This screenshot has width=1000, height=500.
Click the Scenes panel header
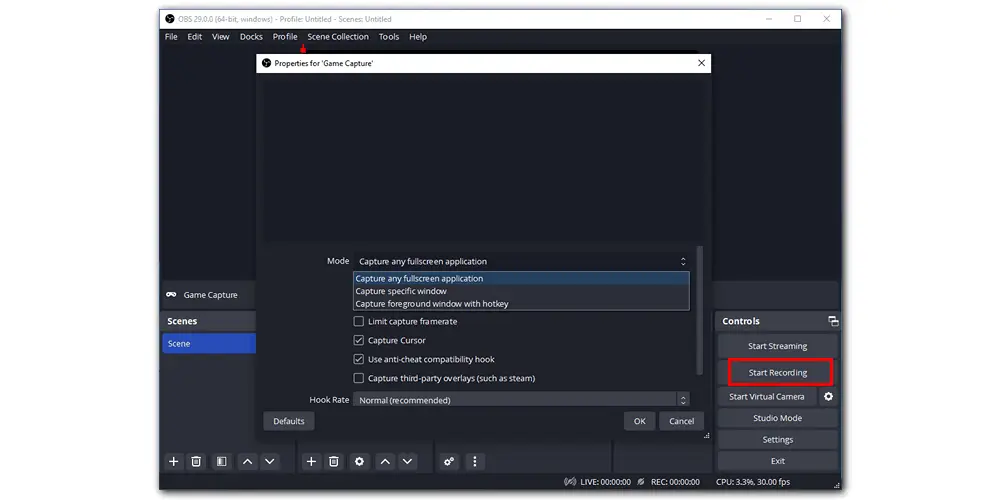[209, 321]
